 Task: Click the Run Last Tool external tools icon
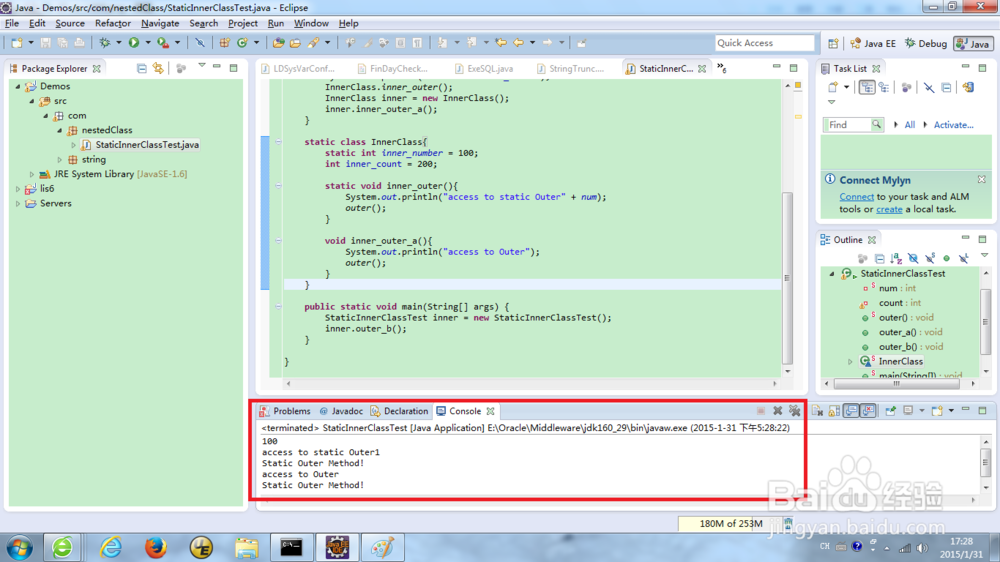pyautogui.click(x=163, y=43)
